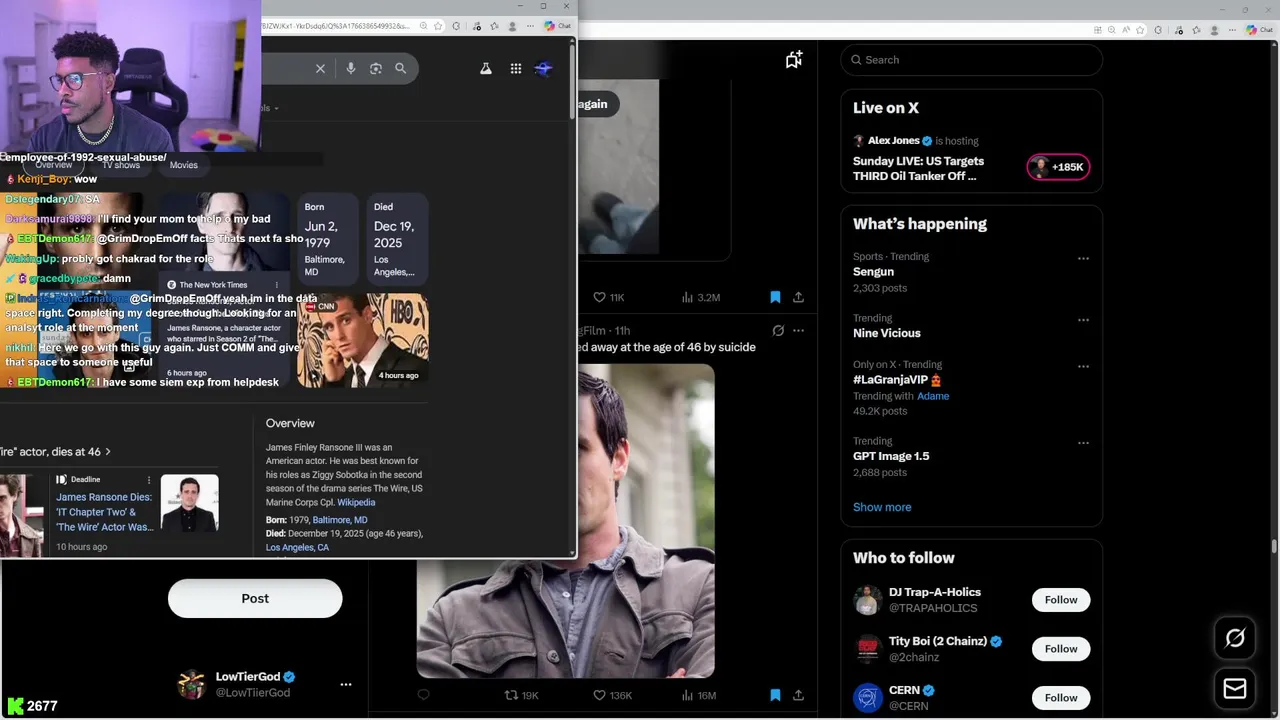Open LowTierGod account switcher menu

tap(346, 685)
